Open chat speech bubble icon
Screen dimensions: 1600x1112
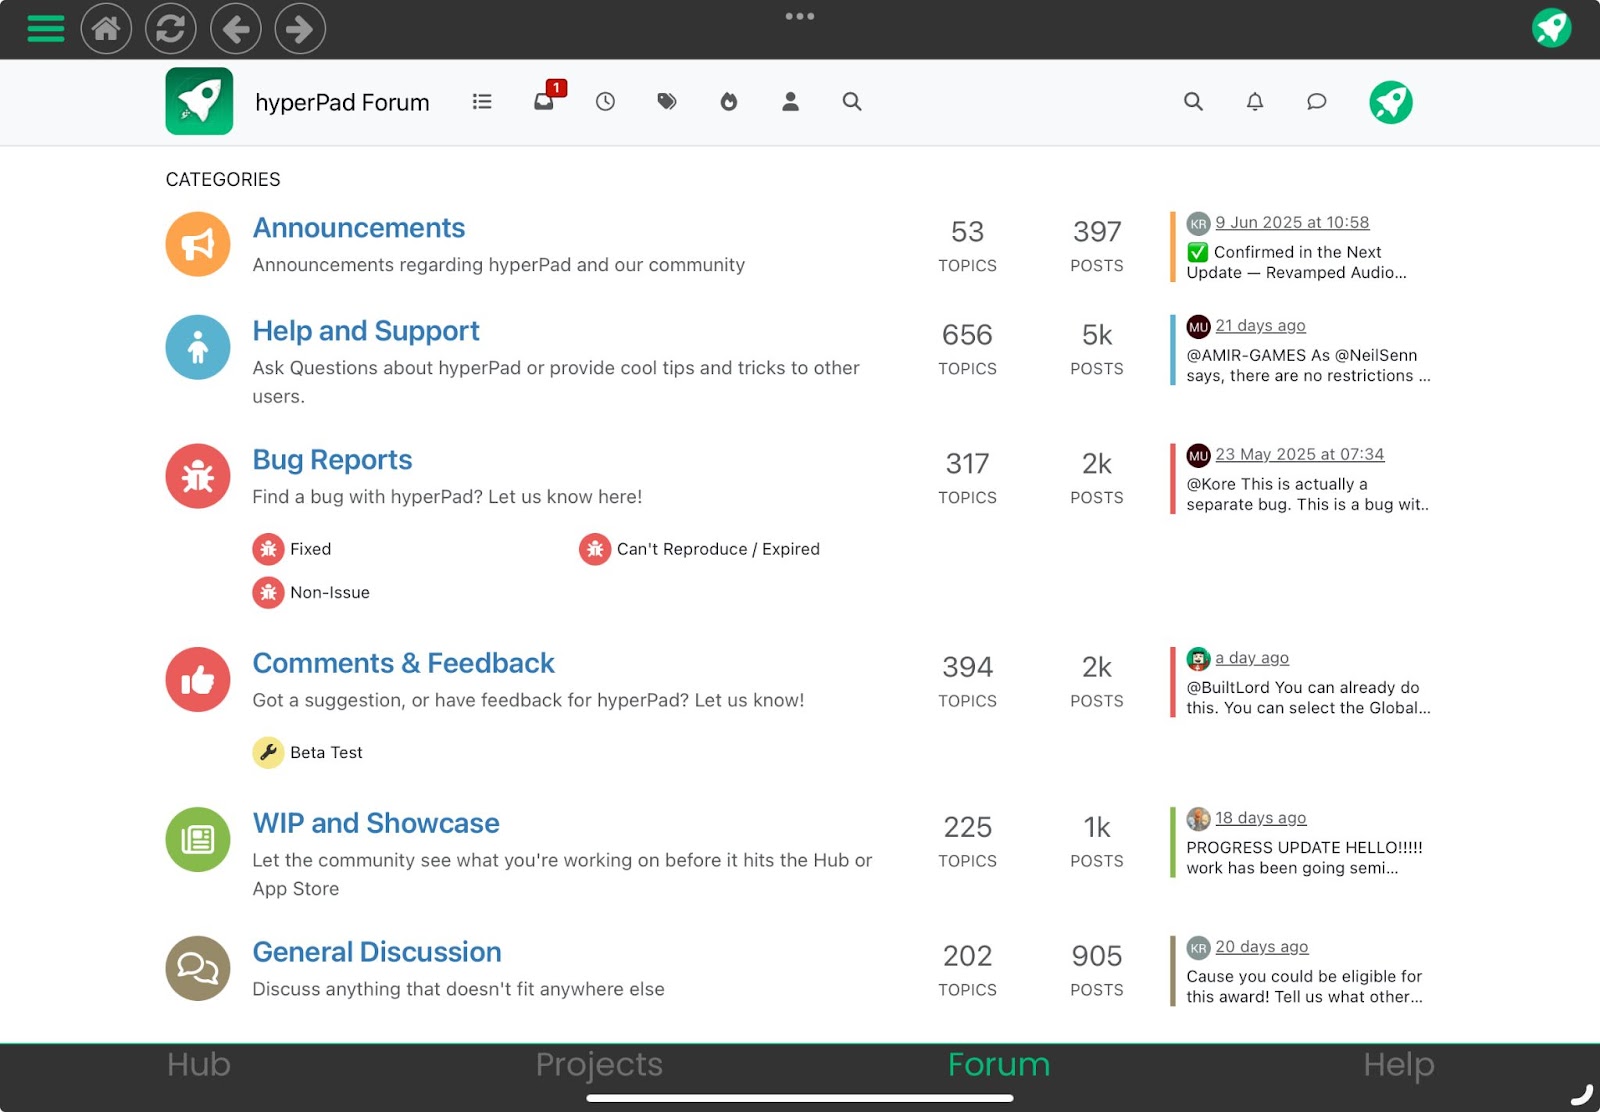[x=1317, y=101]
